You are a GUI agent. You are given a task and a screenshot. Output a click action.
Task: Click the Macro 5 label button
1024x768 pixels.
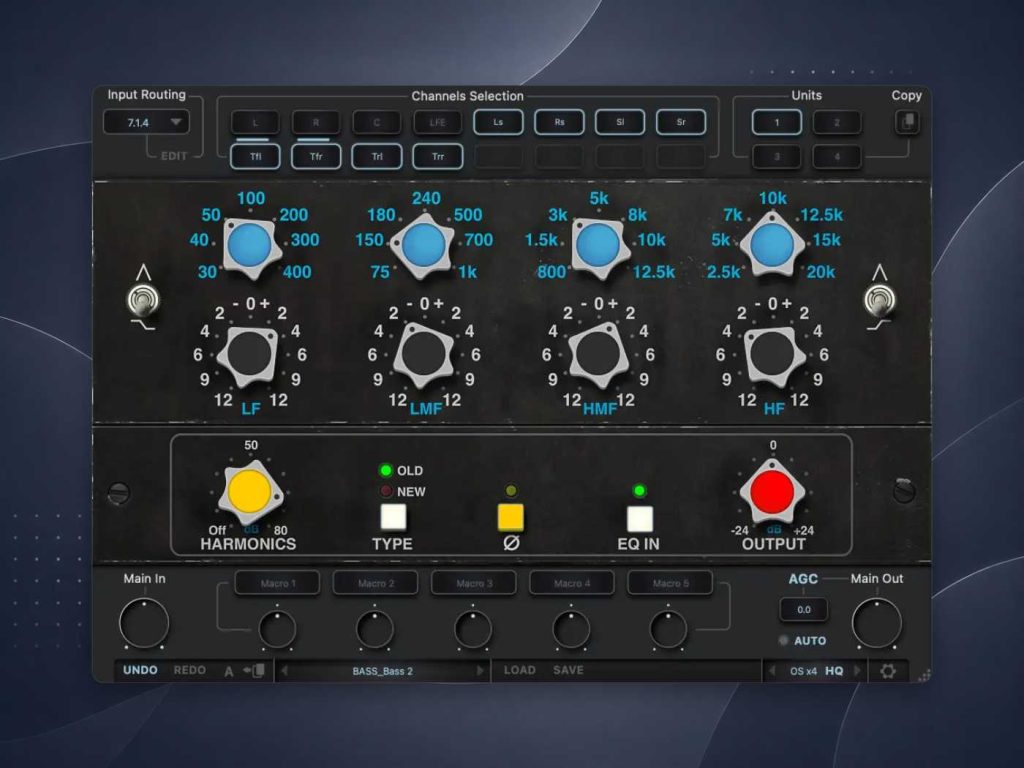pos(670,583)
